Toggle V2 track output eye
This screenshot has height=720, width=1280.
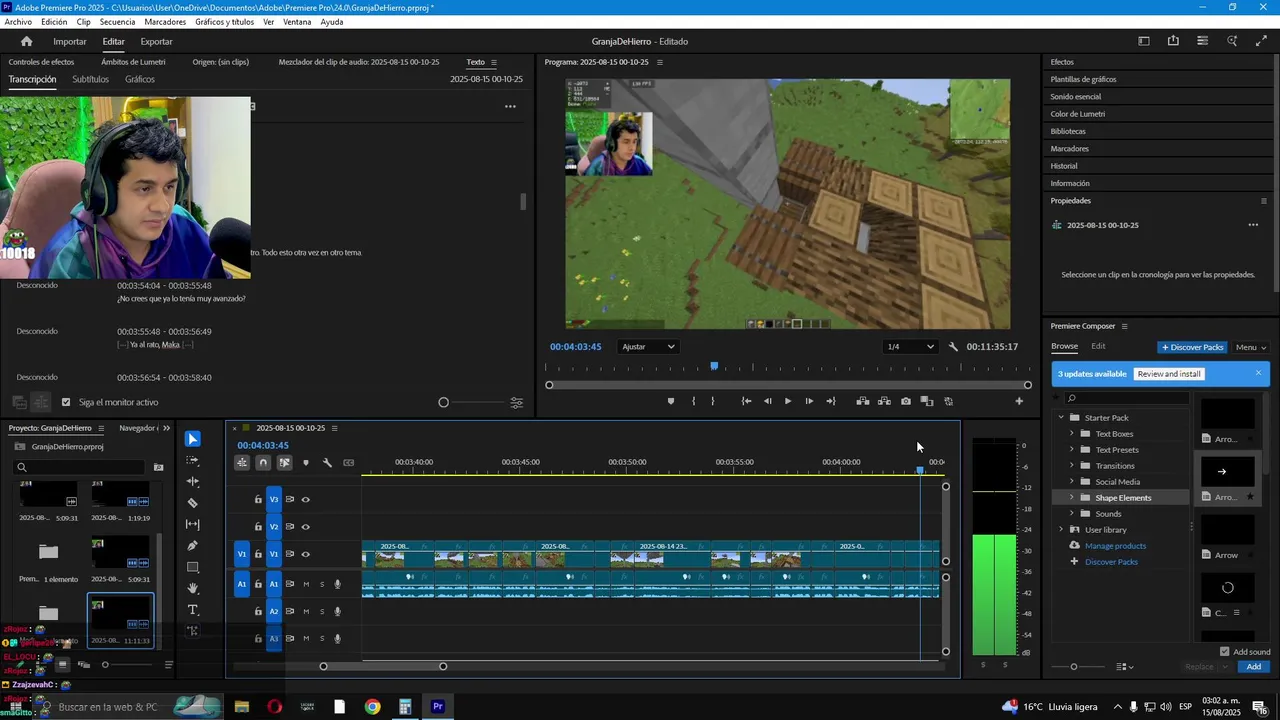(x=306, y=527)
